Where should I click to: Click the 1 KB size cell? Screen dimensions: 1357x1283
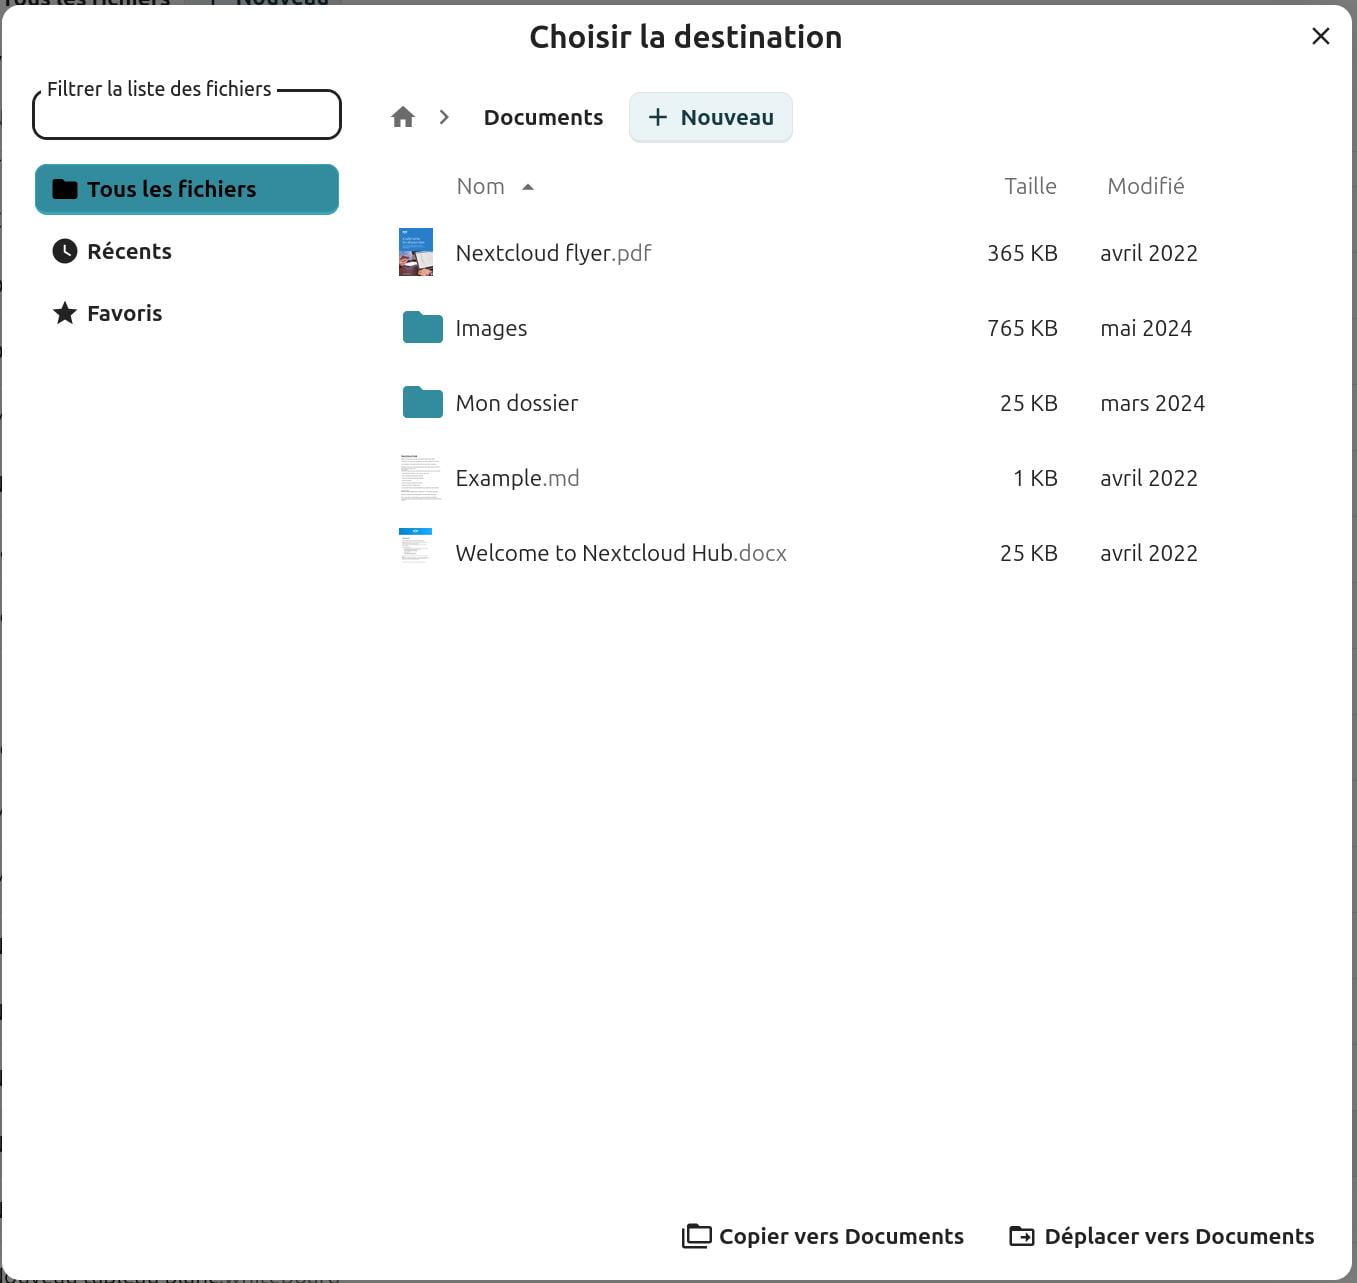point(1035,478)
